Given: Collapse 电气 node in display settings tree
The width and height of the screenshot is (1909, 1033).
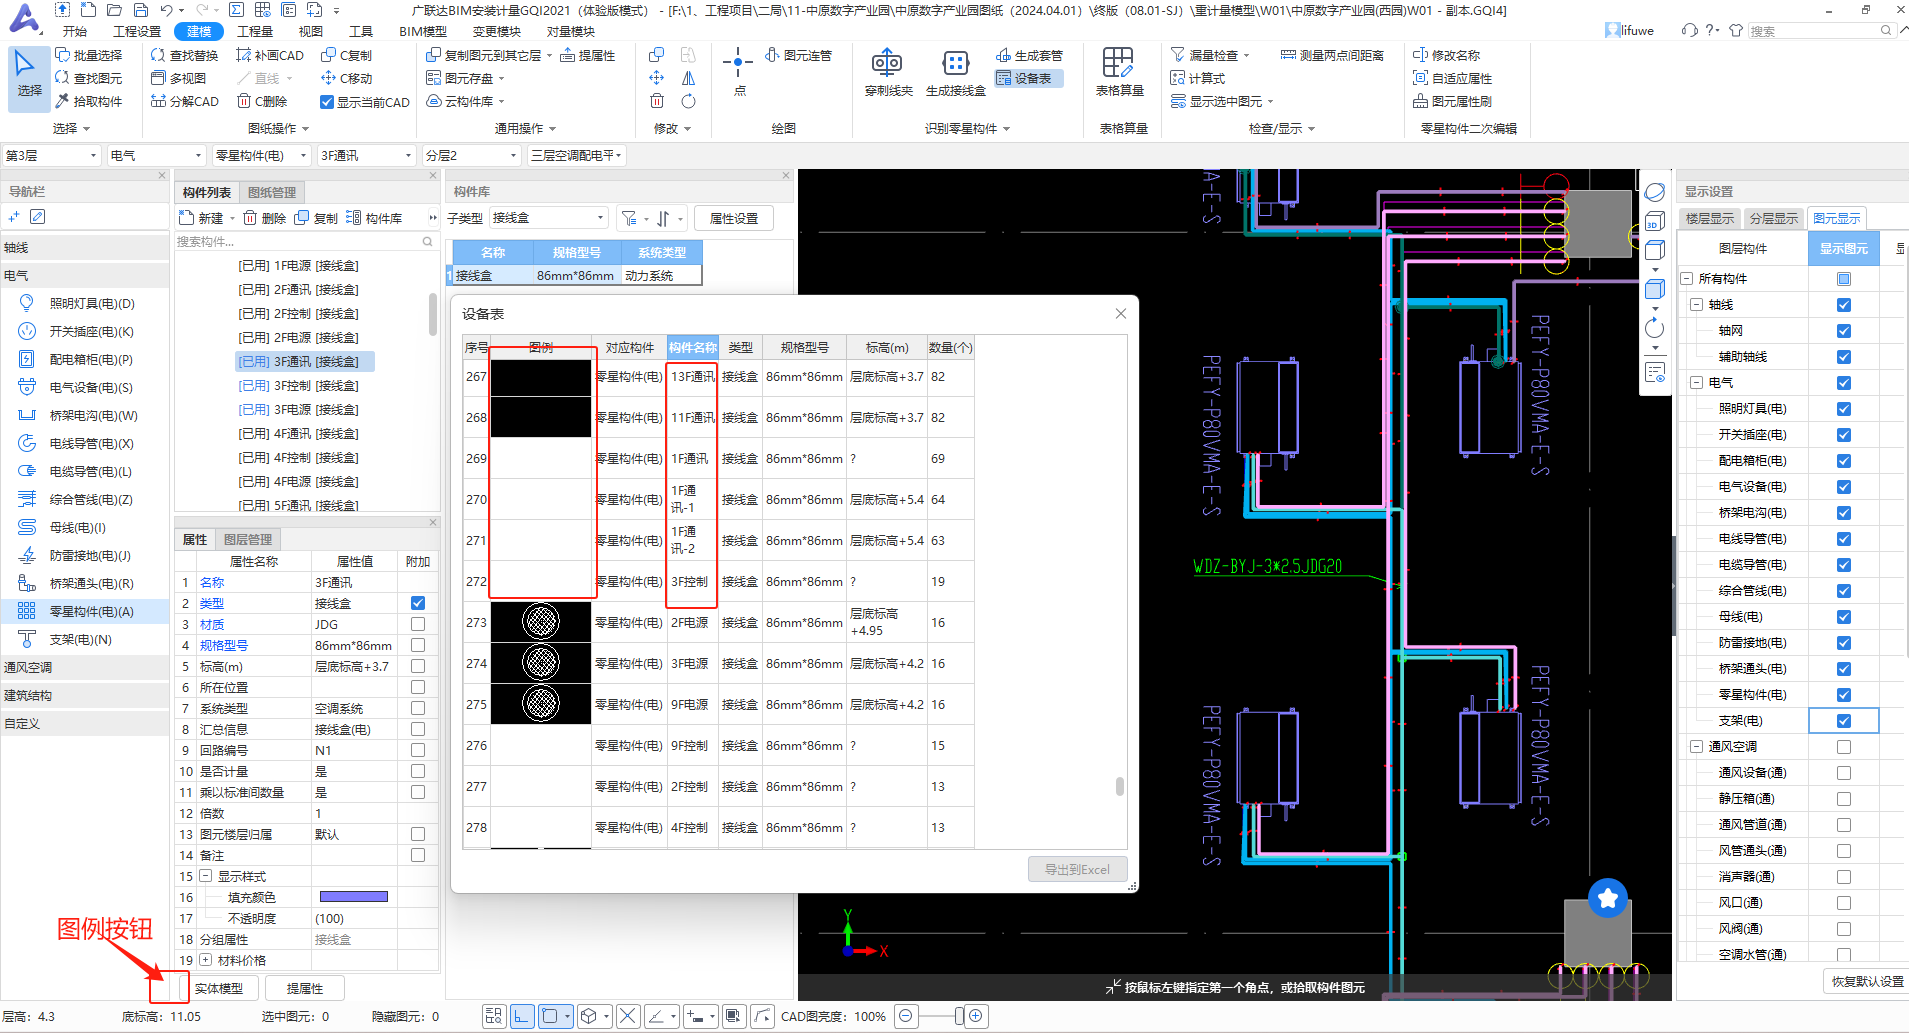Looking at the screenshot, I should [1697, 383].
